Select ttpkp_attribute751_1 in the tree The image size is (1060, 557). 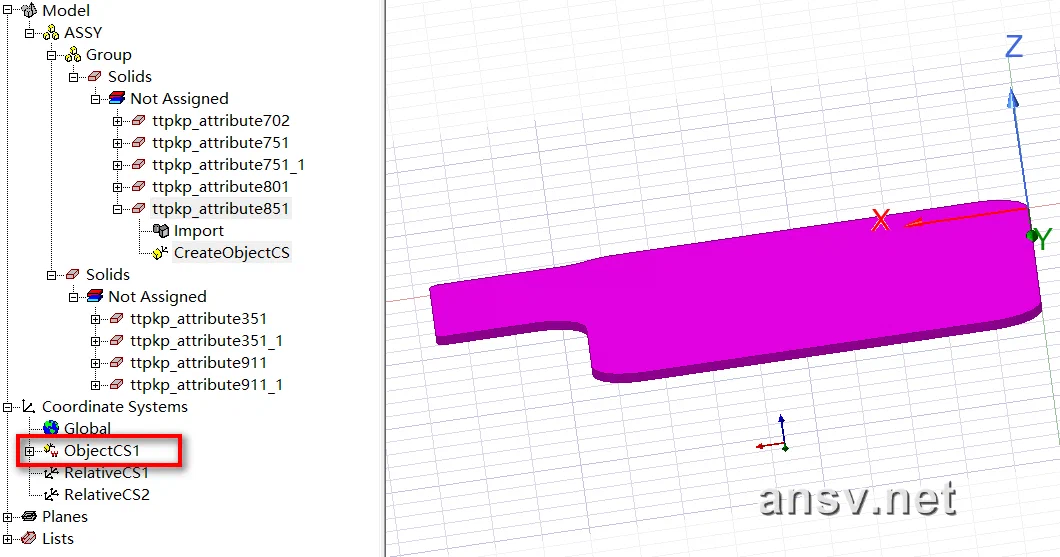(x=228, y=164)
